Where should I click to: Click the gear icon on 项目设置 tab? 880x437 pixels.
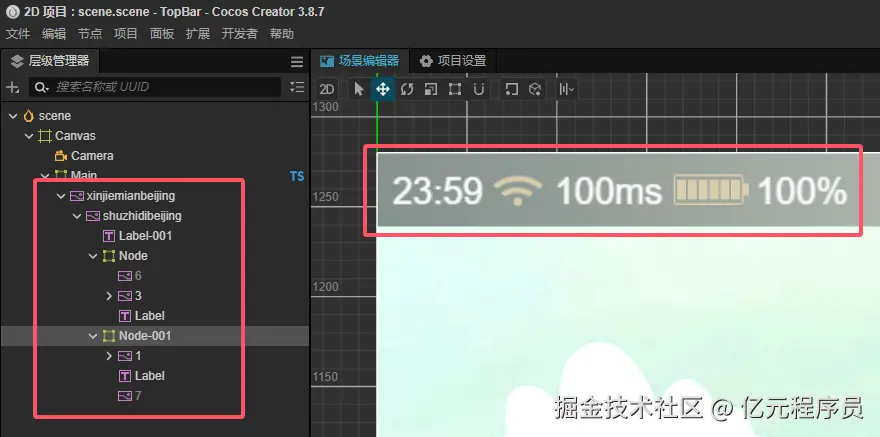426,61
